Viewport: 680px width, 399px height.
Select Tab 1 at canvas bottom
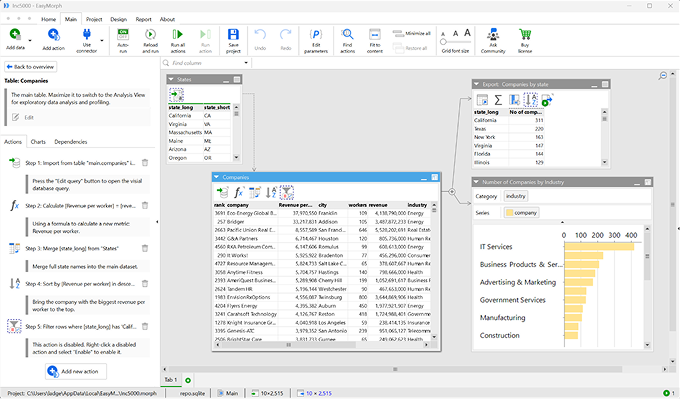pos(170,379)
